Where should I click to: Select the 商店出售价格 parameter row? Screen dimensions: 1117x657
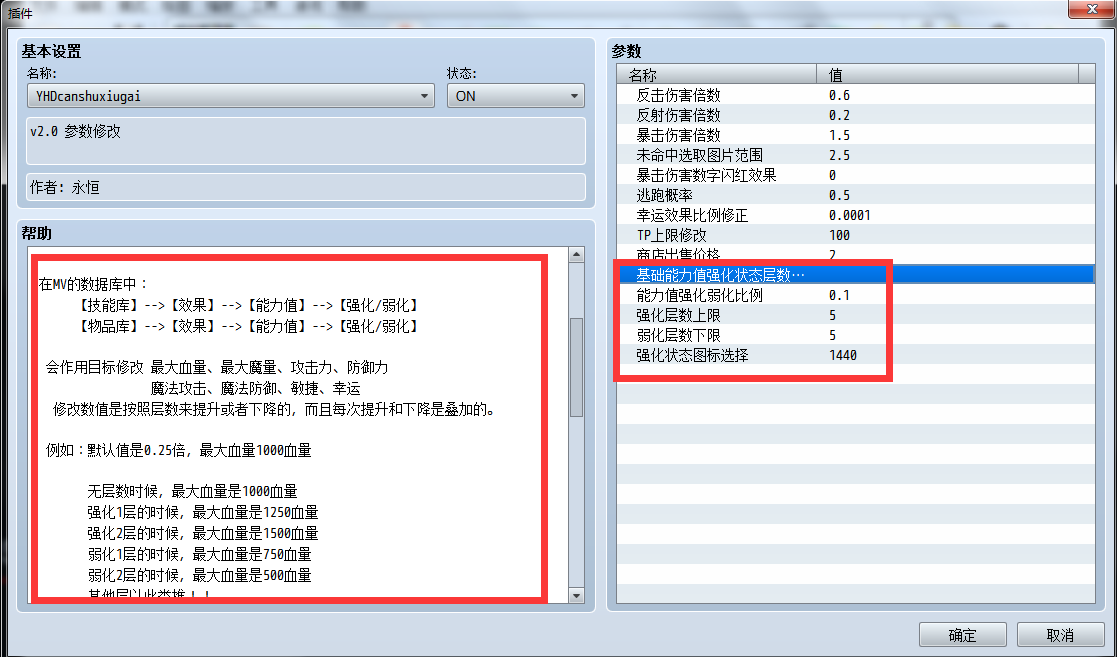click(x=856, y=254)
